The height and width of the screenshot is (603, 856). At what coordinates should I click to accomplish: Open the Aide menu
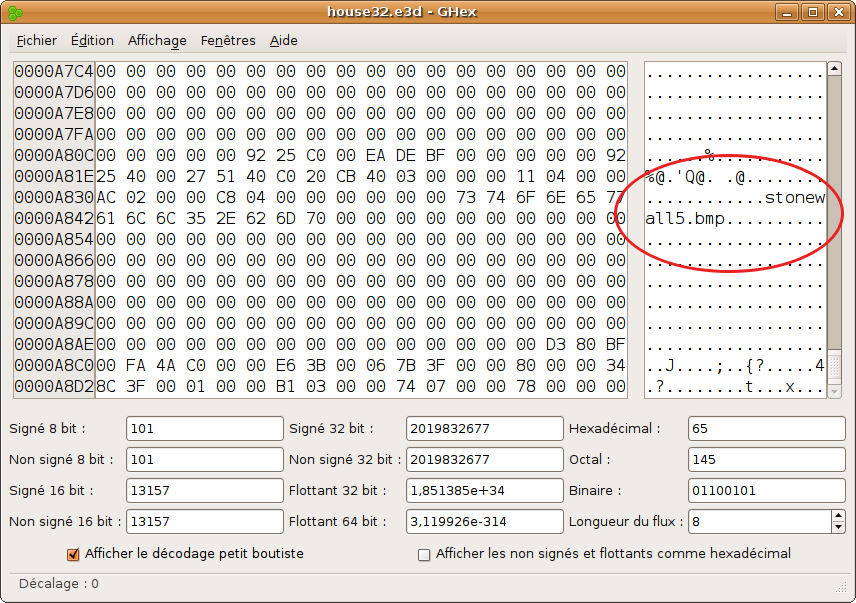[283, 40]
